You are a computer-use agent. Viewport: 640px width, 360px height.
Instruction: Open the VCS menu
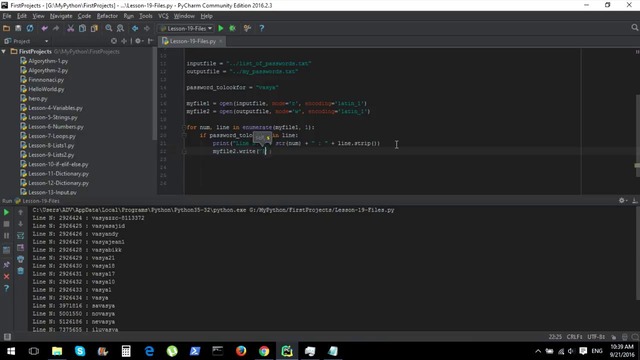pos(163,16)
